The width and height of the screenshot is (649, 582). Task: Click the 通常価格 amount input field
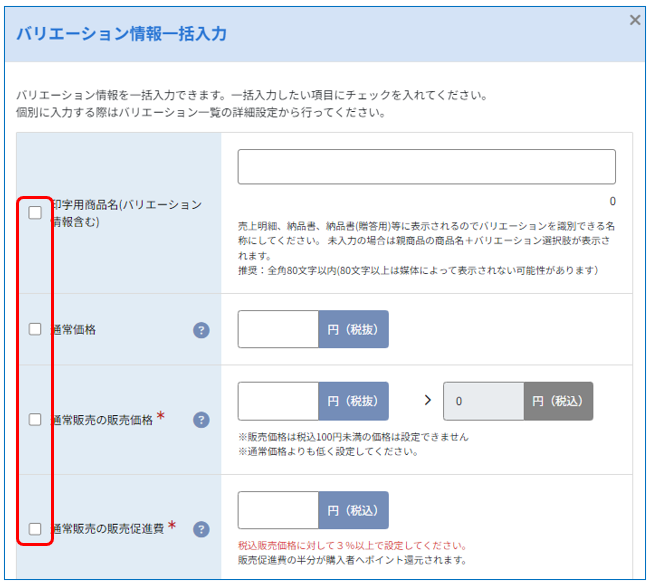point(278,329)
